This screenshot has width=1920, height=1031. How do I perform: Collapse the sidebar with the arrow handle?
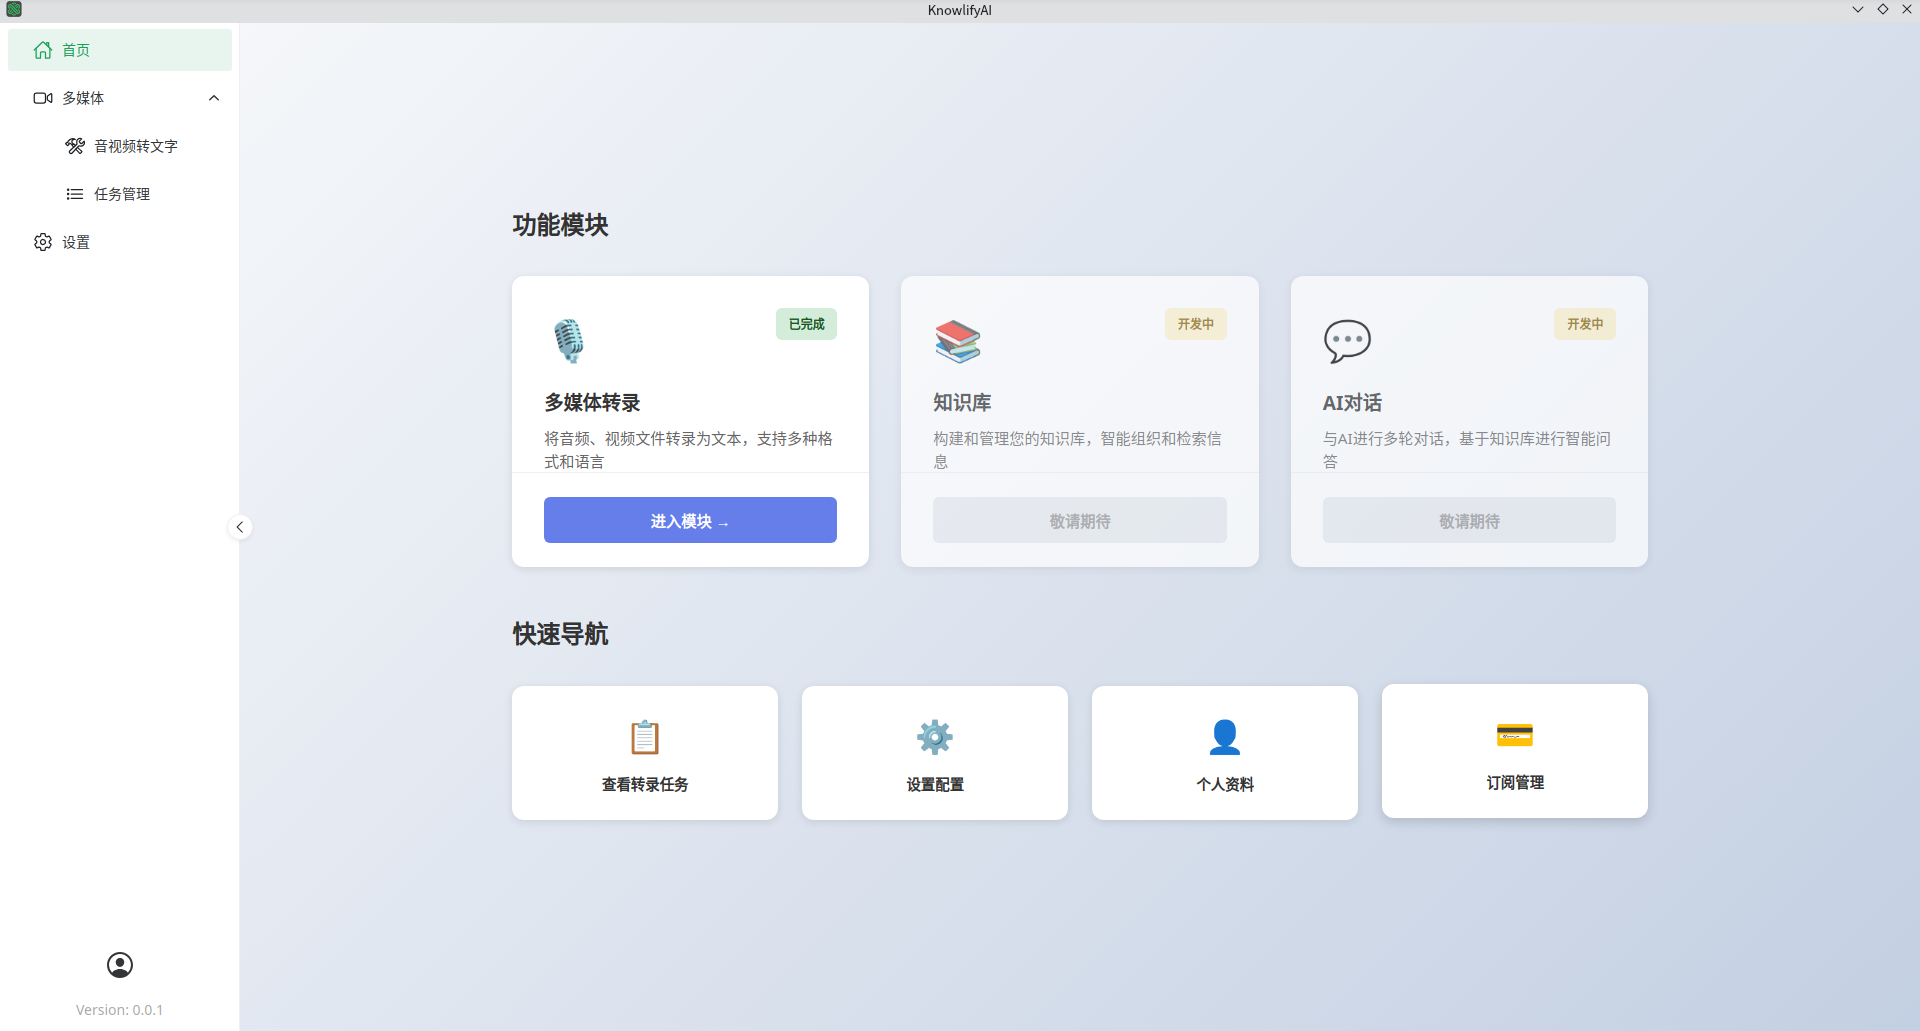(240, 527)
